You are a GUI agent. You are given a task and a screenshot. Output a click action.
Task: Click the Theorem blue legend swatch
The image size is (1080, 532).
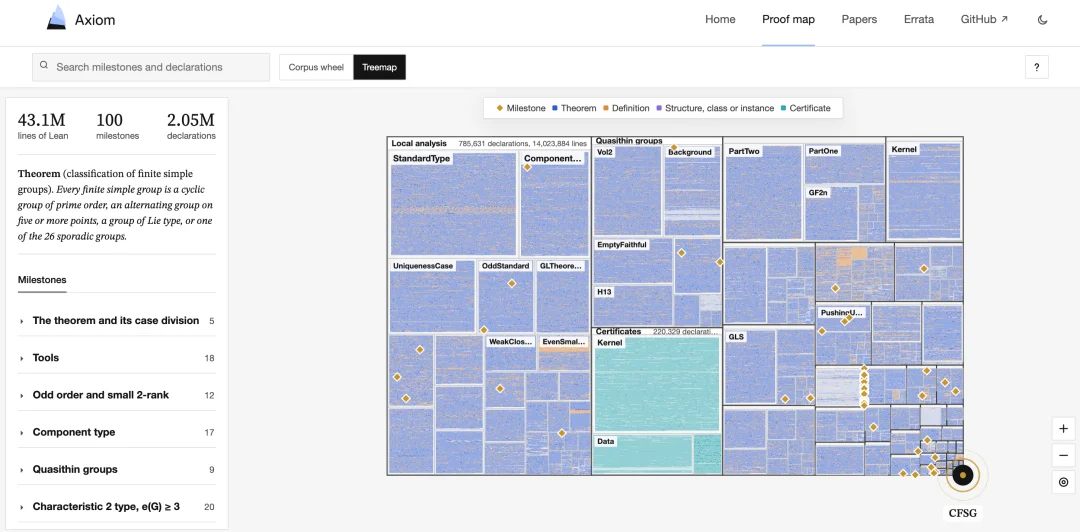pos(554,108)
